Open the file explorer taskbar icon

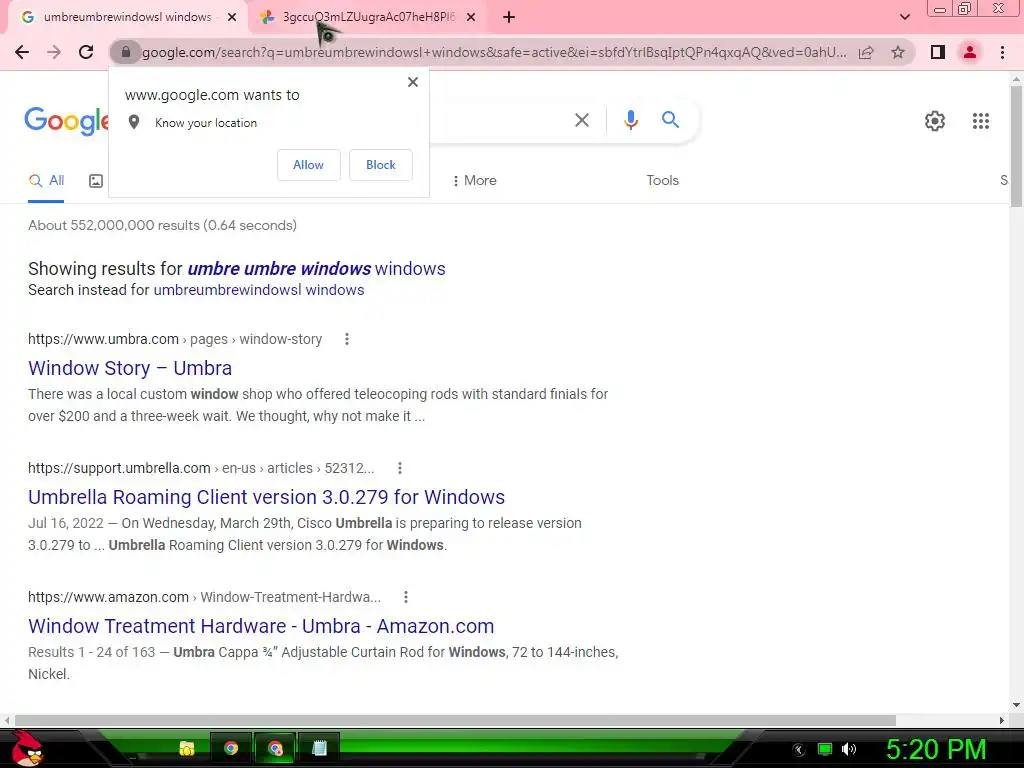pyautogui.click(x=187, y=748)
